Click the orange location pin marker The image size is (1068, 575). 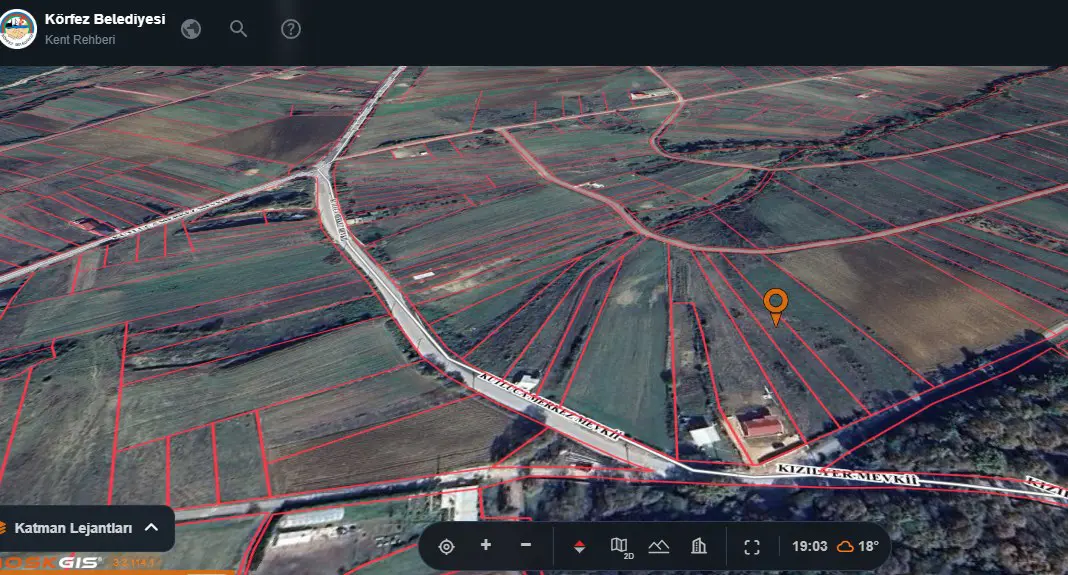click(776, 307)
